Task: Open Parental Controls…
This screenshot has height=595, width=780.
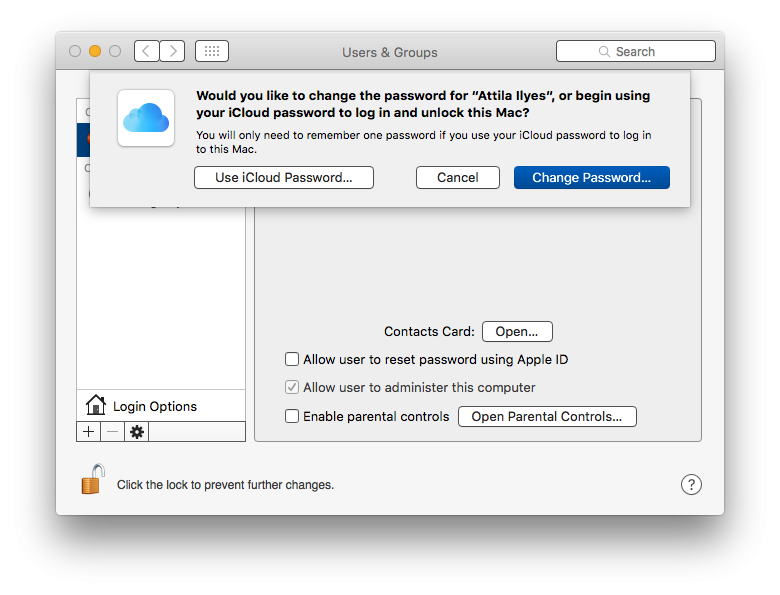Action: click(x=547, y=416)
